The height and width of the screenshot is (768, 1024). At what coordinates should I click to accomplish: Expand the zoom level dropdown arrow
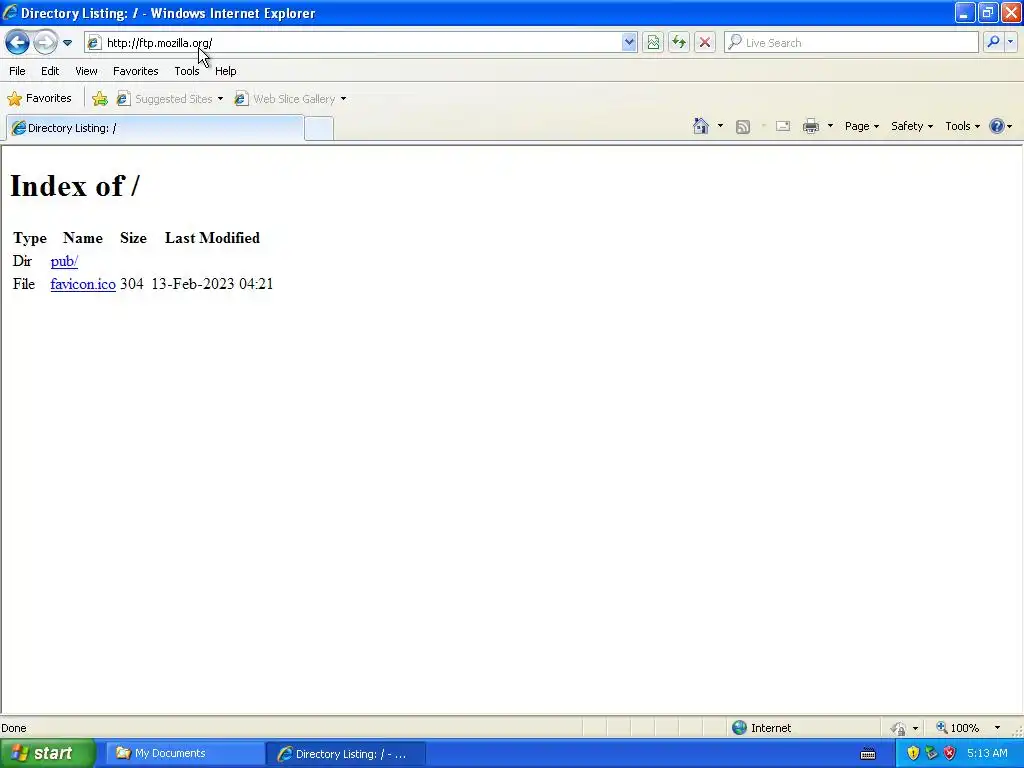coord(997,728)
